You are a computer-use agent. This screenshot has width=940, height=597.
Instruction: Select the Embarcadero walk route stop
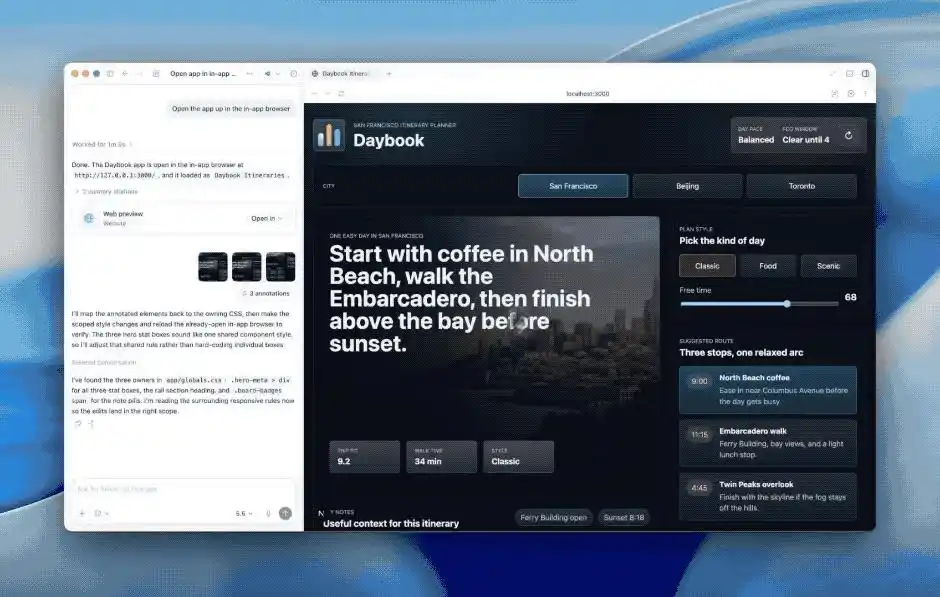pyautogui.click(x=768, y=443)
